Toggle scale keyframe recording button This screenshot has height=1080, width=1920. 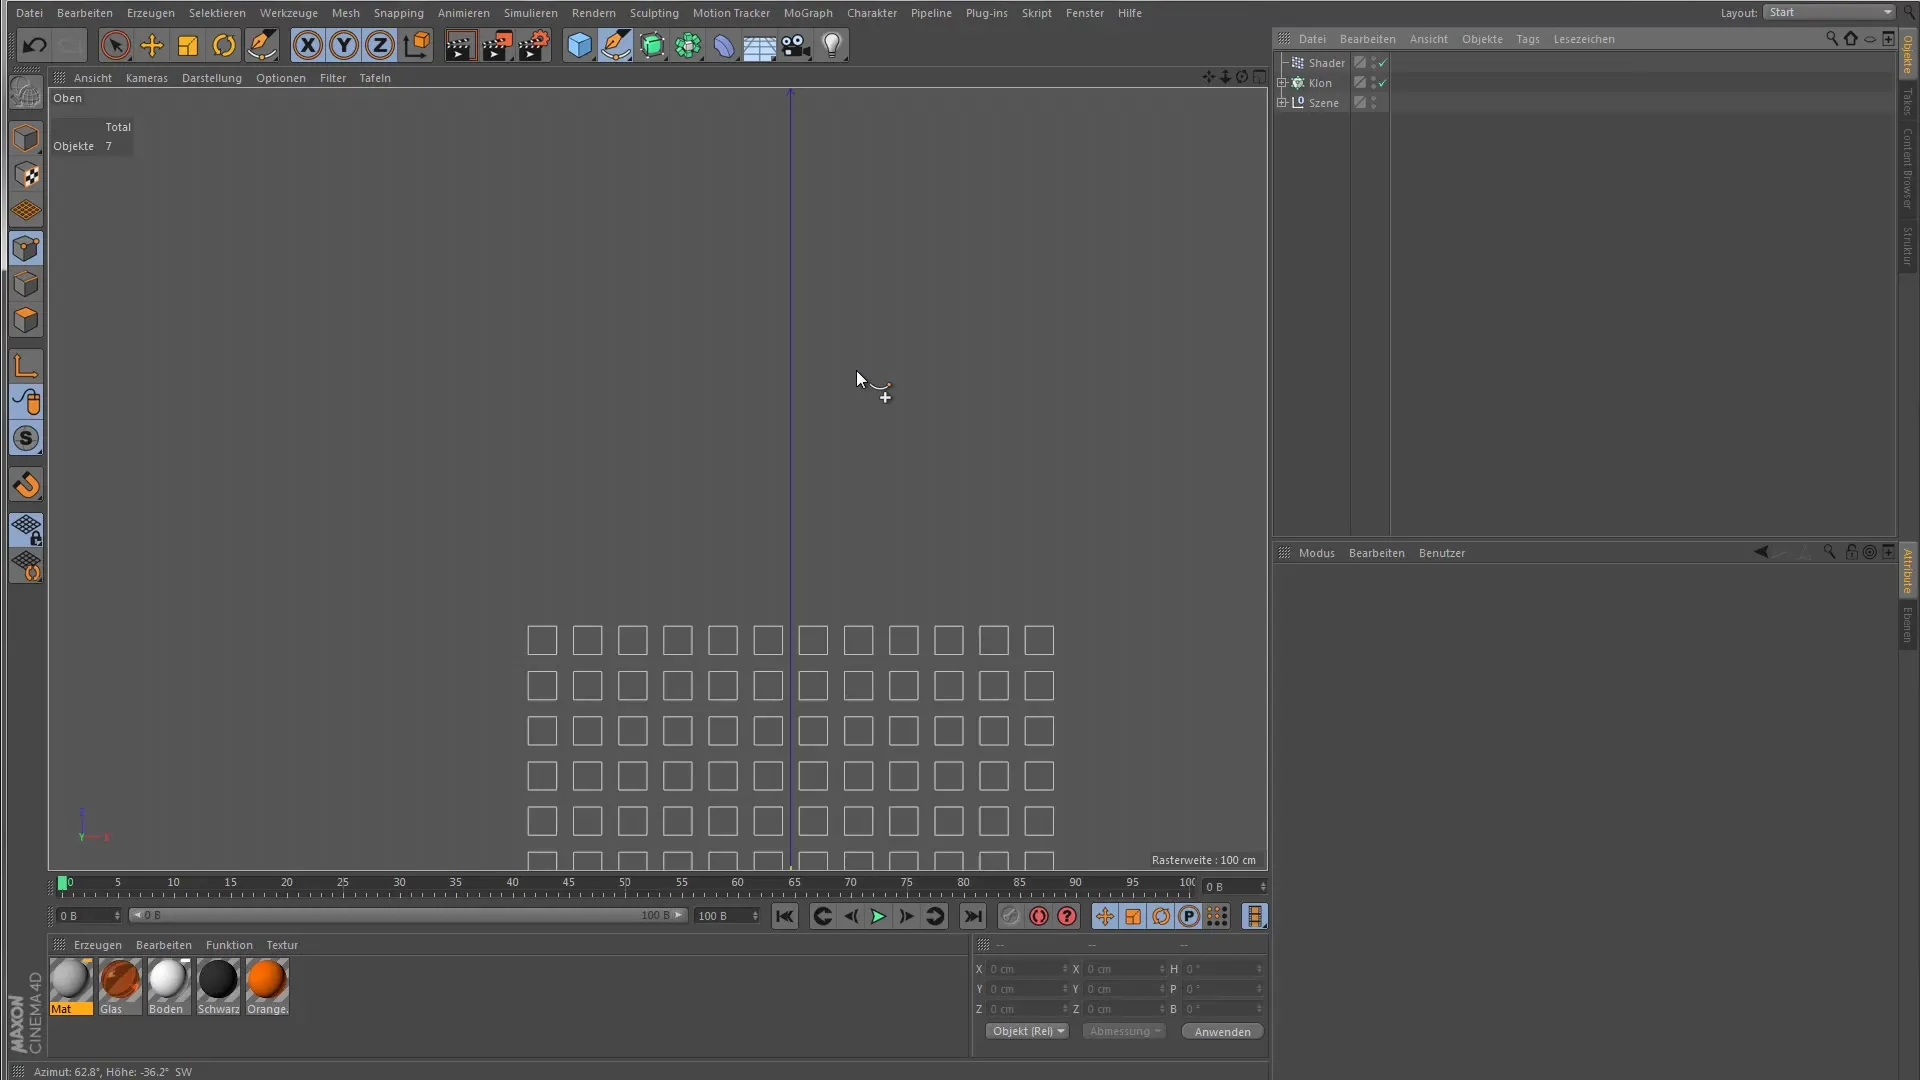pos(1132,916)
